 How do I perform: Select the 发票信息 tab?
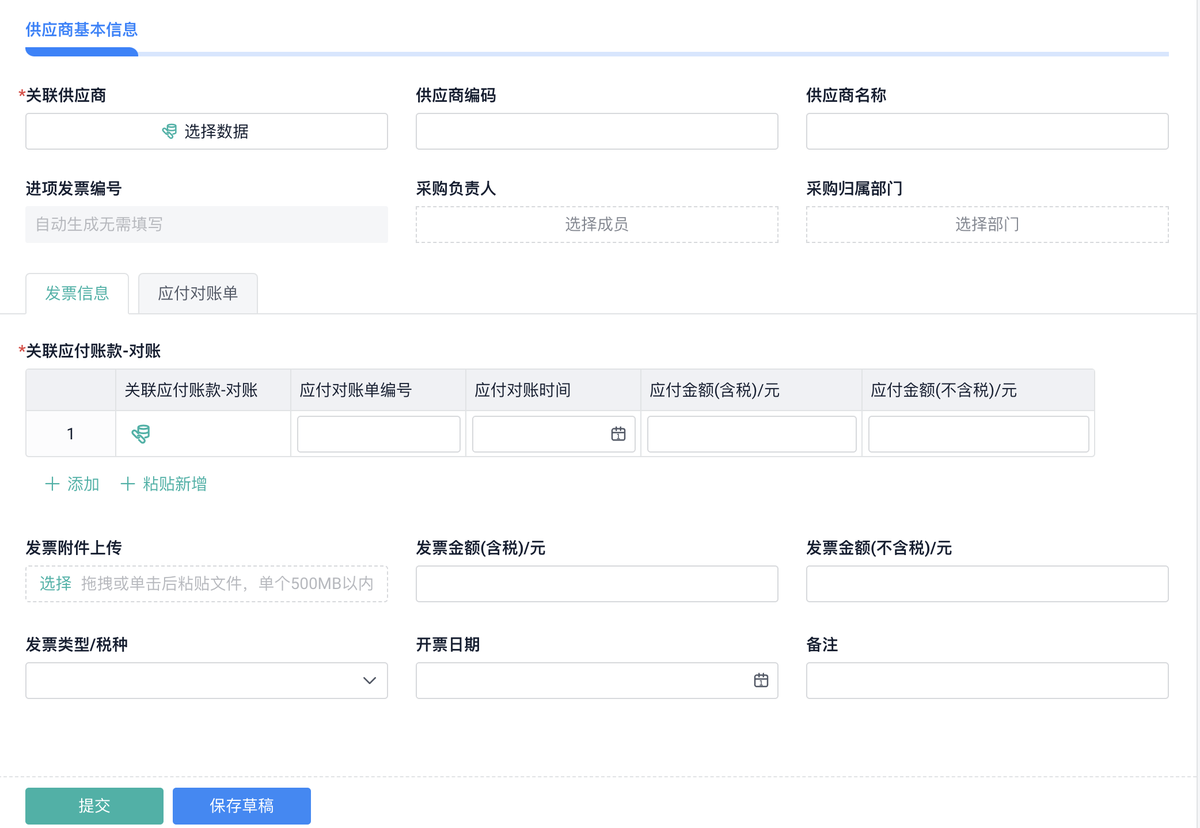[x=77, y=294]
